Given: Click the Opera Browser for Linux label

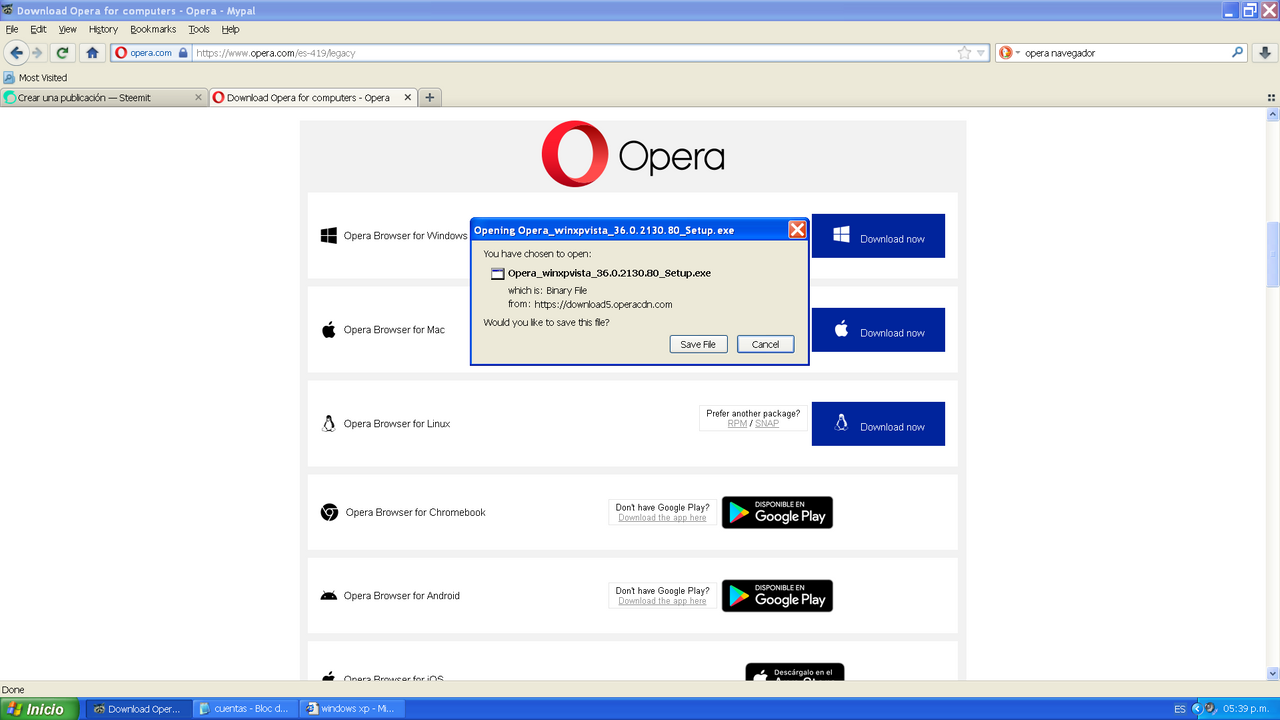Looking at the screenshot, I should click(397, 424).
